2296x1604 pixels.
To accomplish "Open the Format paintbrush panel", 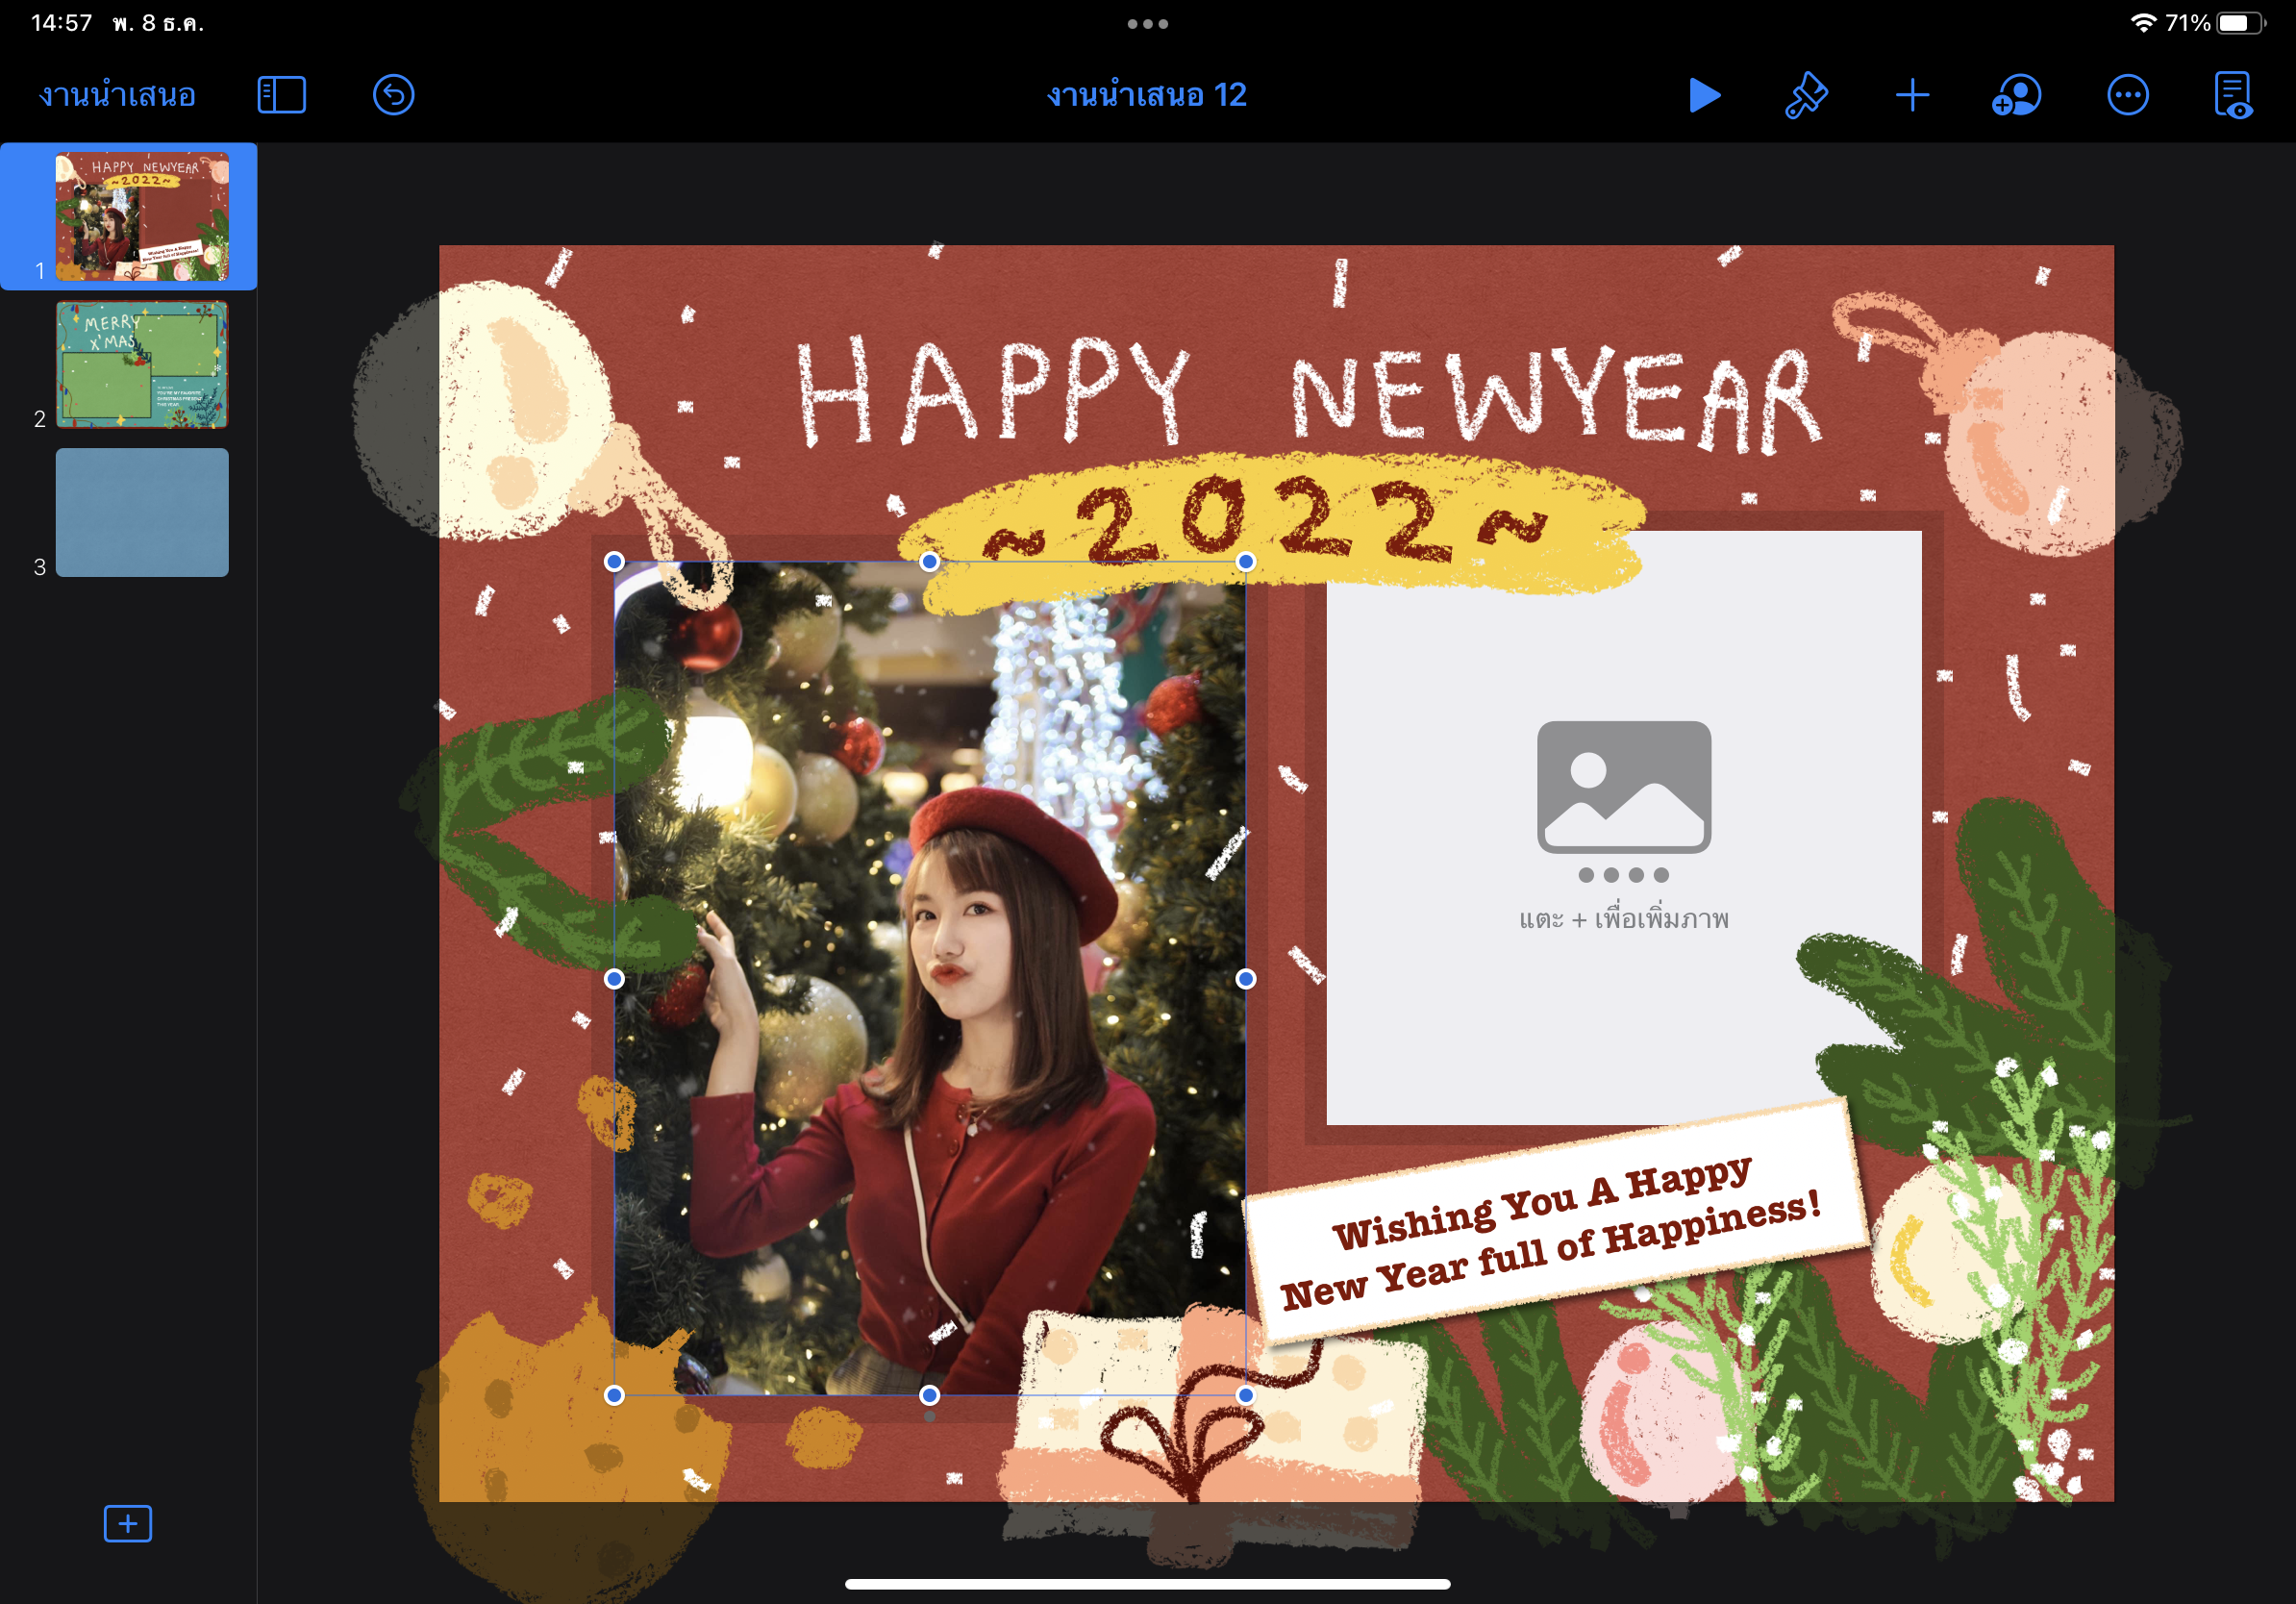I will pos(1806,96).
